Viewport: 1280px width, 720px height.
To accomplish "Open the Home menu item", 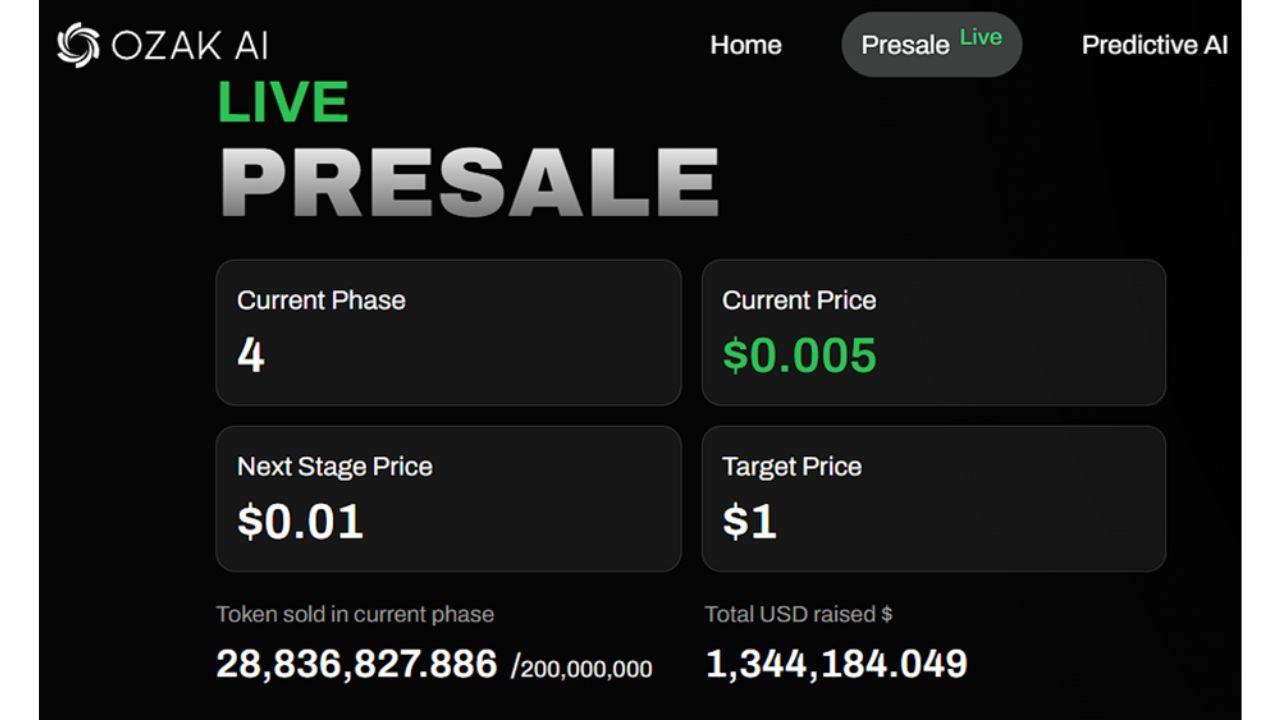I will coord(746,45).
